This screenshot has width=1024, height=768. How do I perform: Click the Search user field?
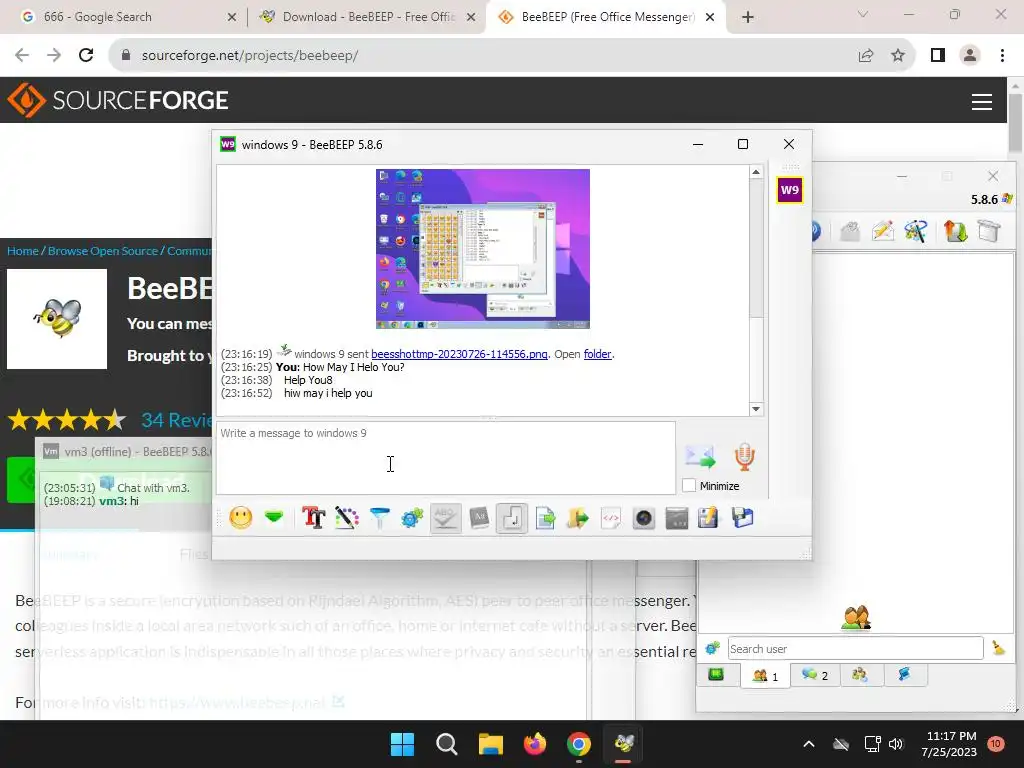[856, 648]
